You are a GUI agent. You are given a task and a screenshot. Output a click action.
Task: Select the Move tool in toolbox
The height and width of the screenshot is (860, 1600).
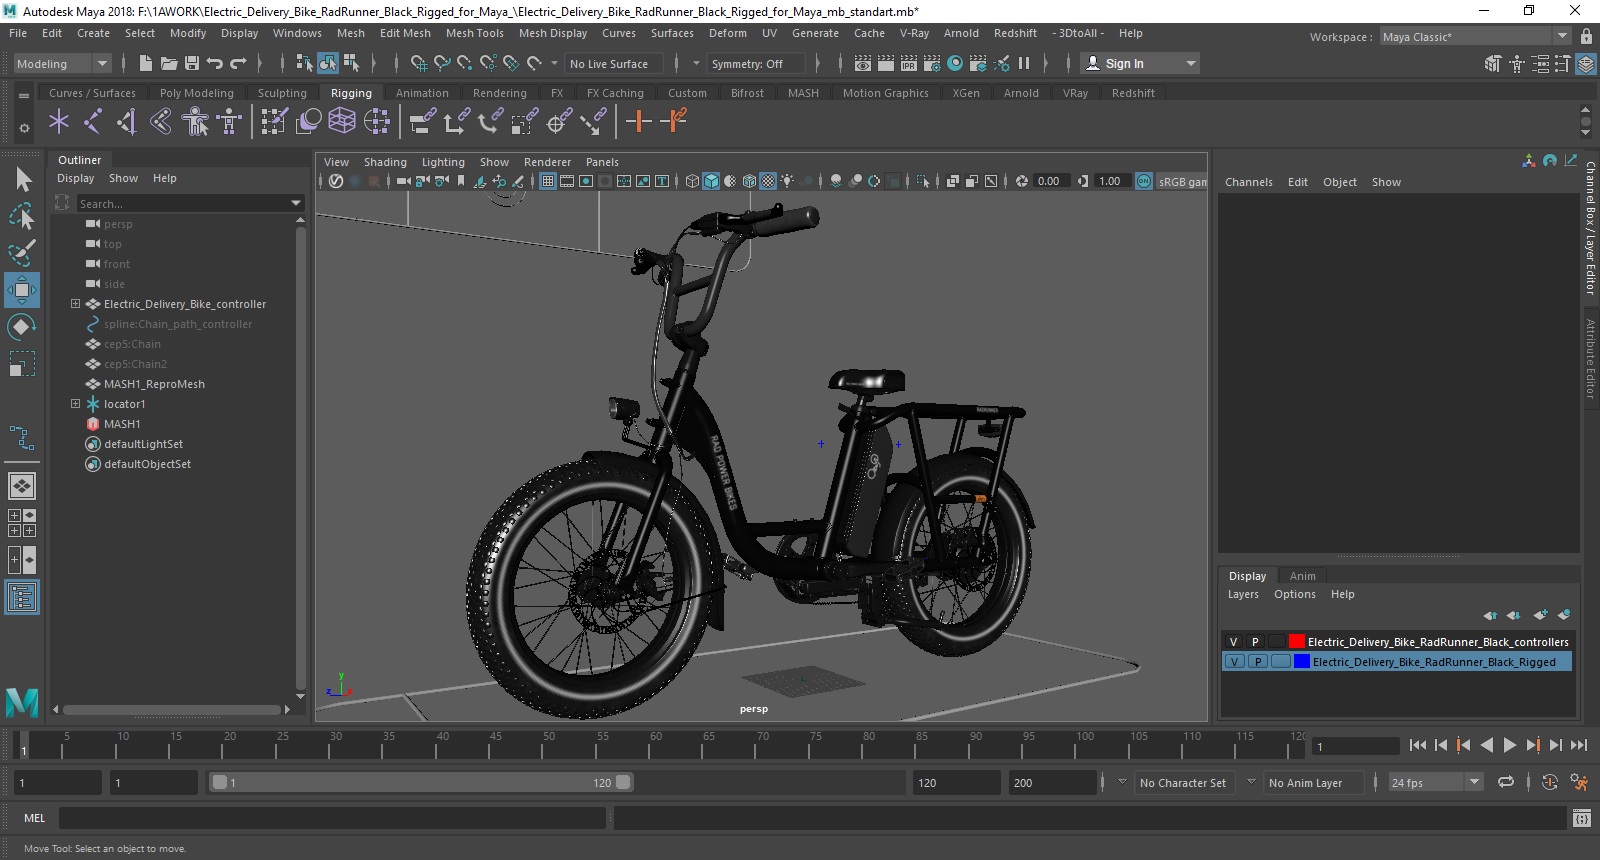click(22, 290)
